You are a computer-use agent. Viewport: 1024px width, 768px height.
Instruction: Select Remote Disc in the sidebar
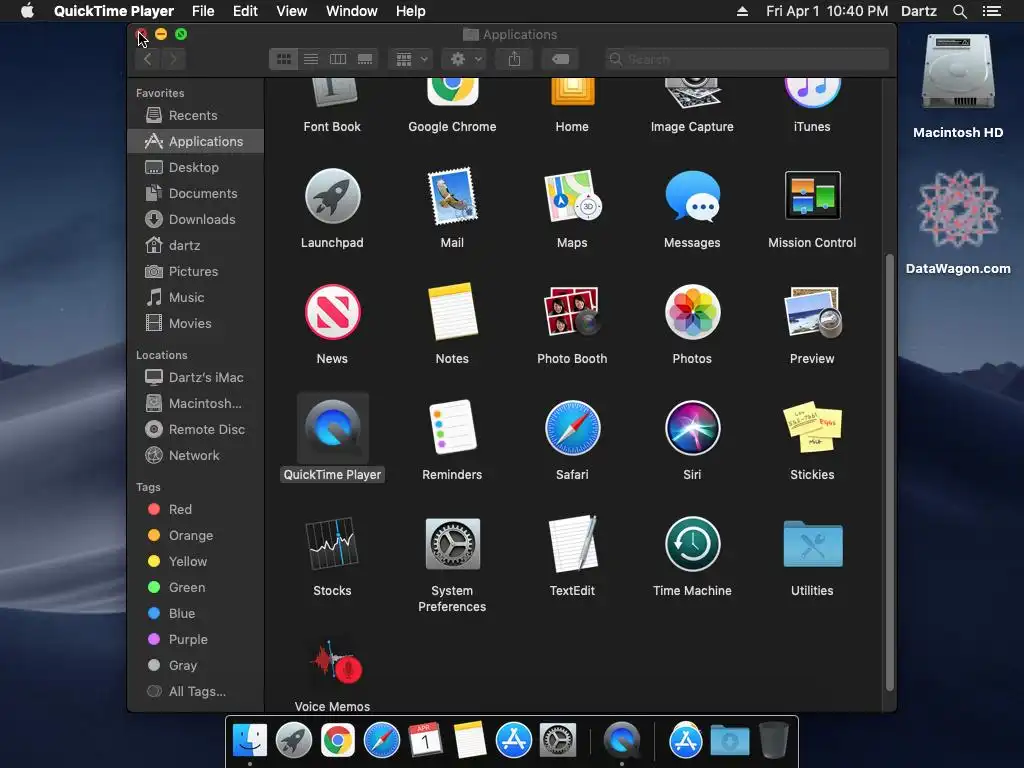point(196,429)
